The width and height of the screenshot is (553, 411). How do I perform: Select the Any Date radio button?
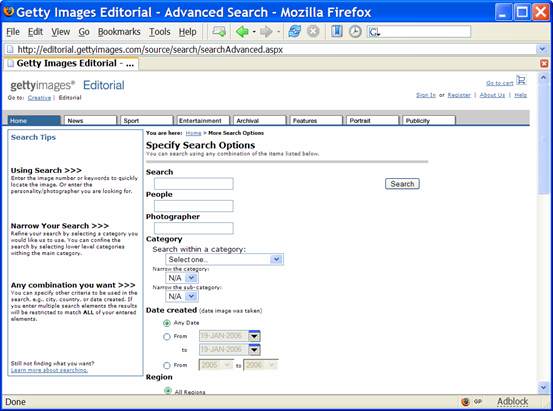point(167,323)
